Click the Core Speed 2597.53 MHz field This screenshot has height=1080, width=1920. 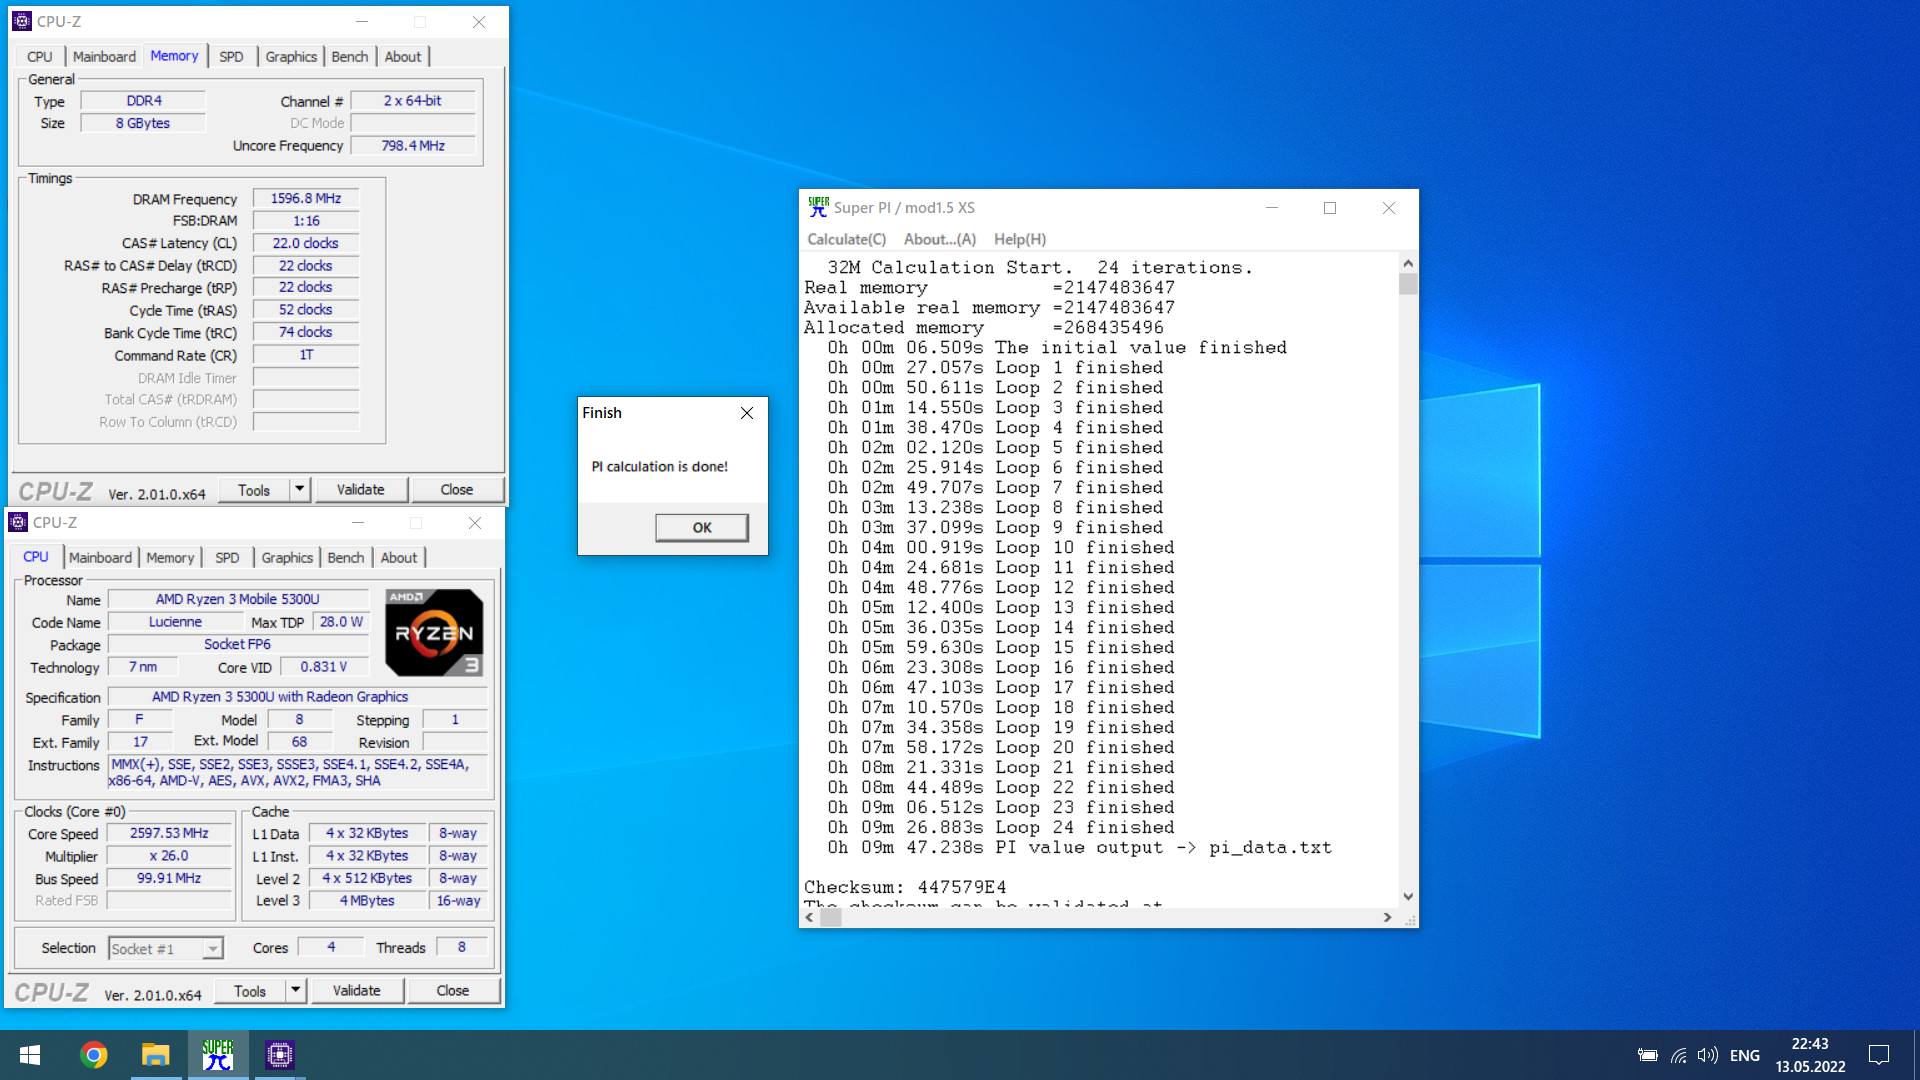point(169,833)
